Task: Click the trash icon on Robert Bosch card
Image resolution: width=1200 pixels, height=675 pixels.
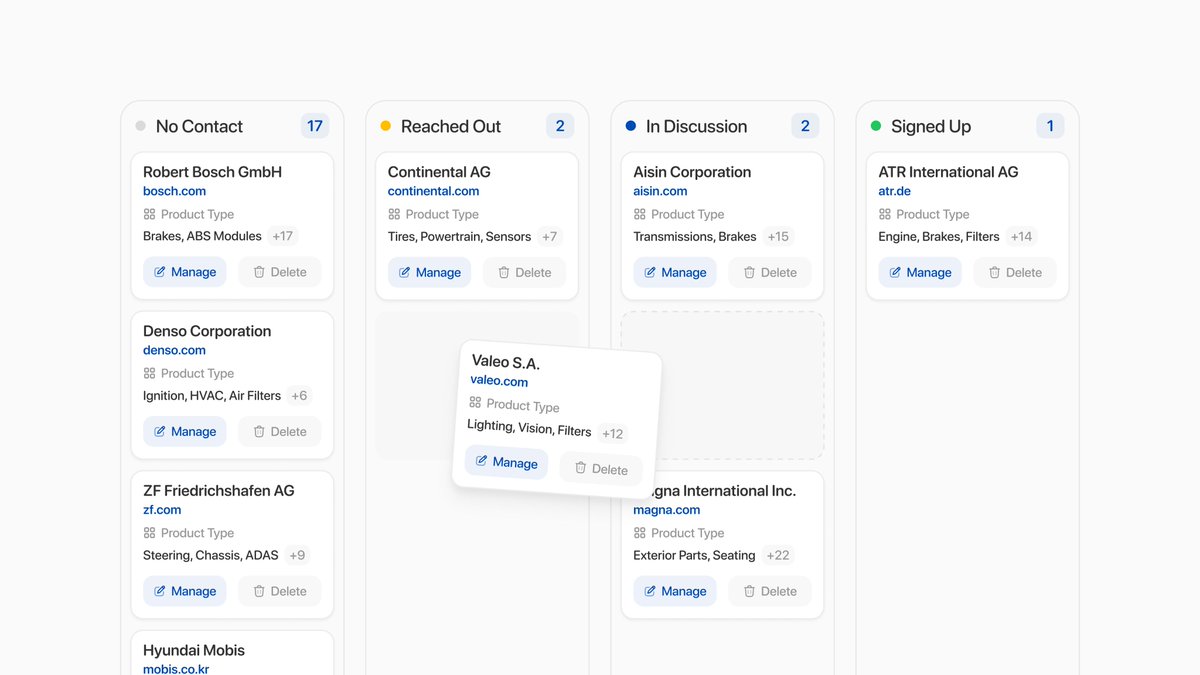Action: [x=259, y=272]
